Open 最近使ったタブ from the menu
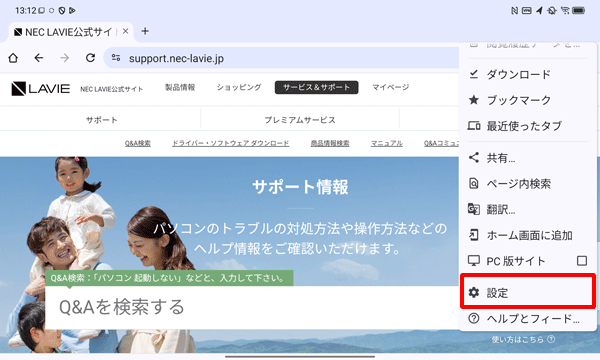Screen dimensions: 600x360 pyautogui.click(x=528, y=126)
